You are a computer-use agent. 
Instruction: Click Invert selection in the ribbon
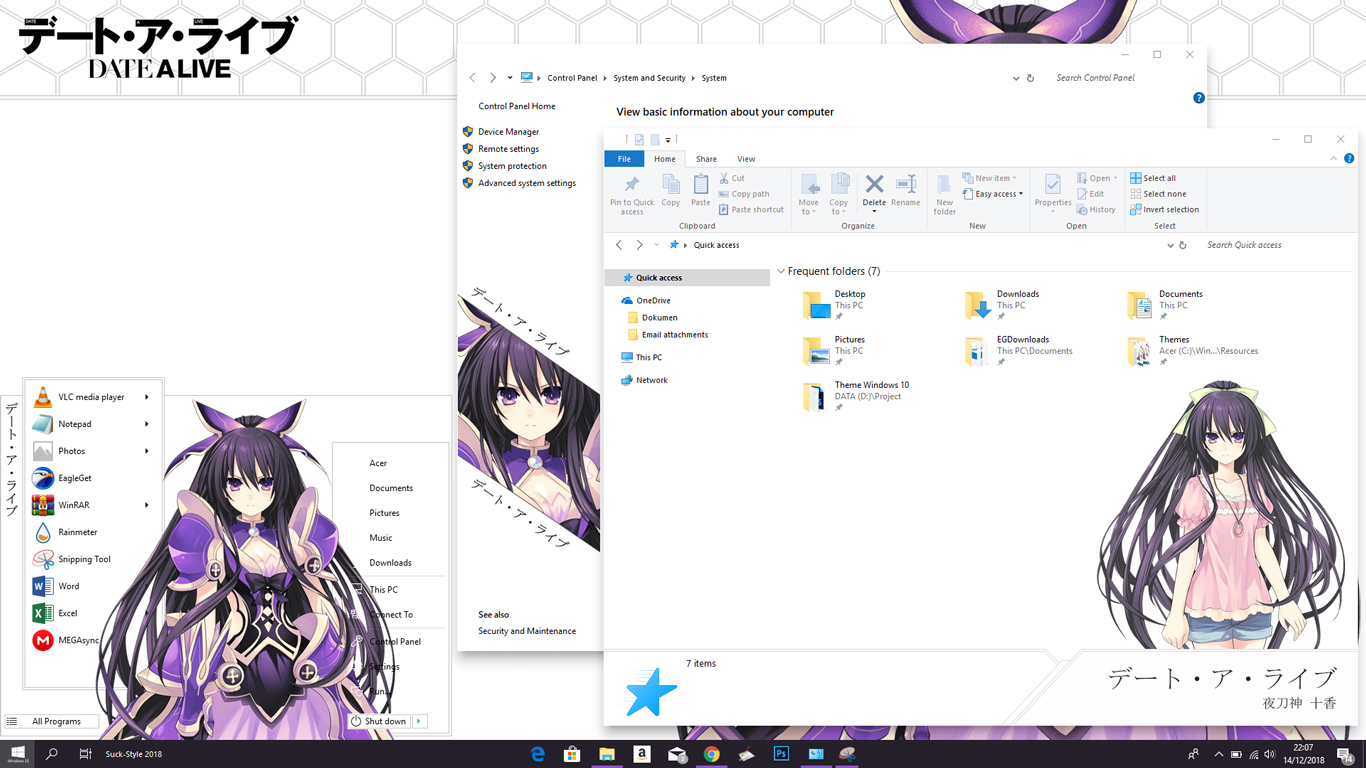pyautogui.click(x=1165, y=210)
